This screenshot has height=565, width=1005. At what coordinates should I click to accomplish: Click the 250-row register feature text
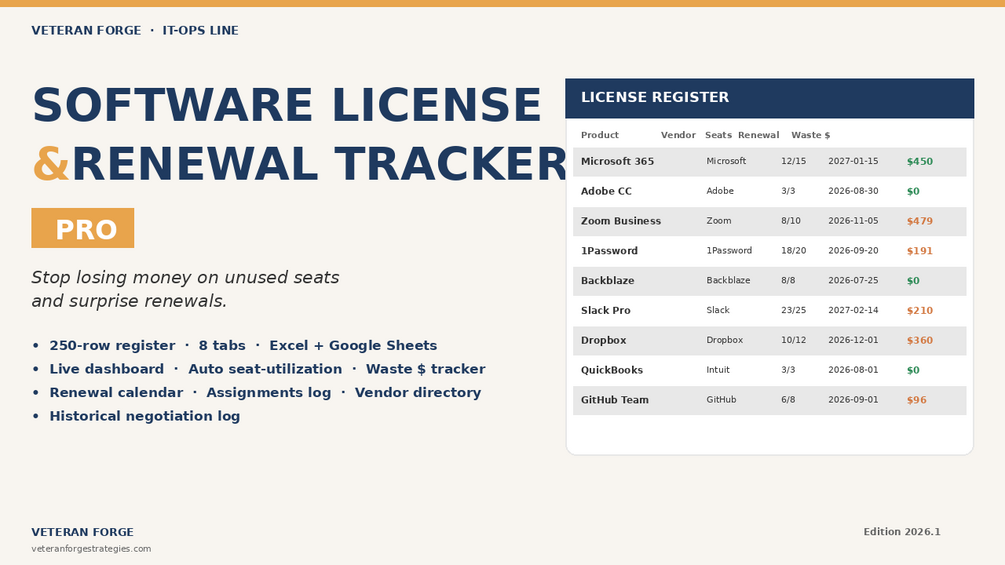tap(112, 345)
